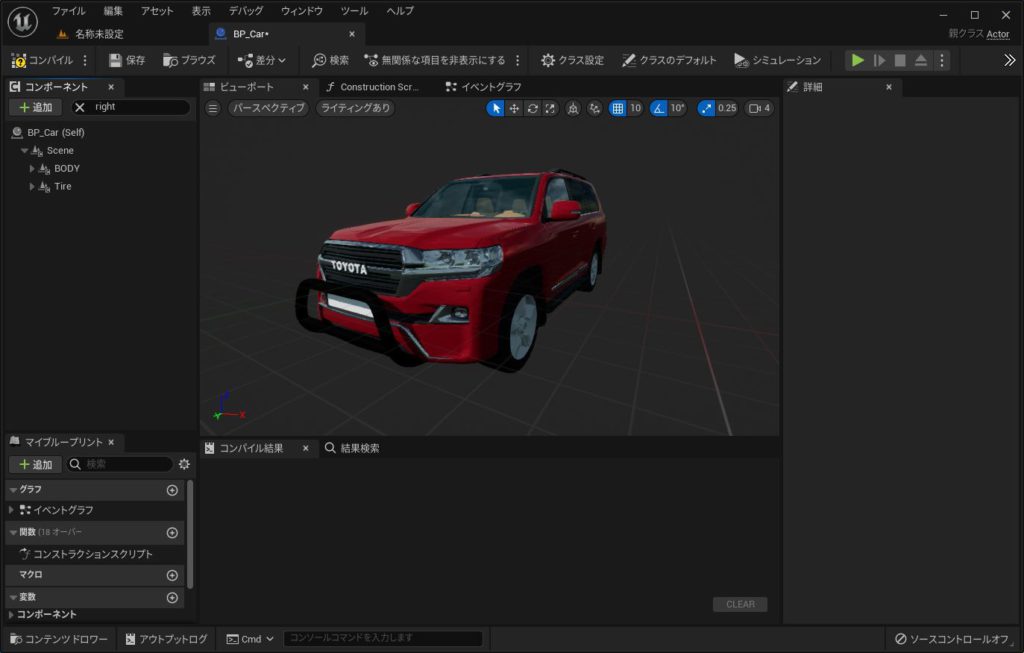Open the デバッグ menu

tap(246, 11)
